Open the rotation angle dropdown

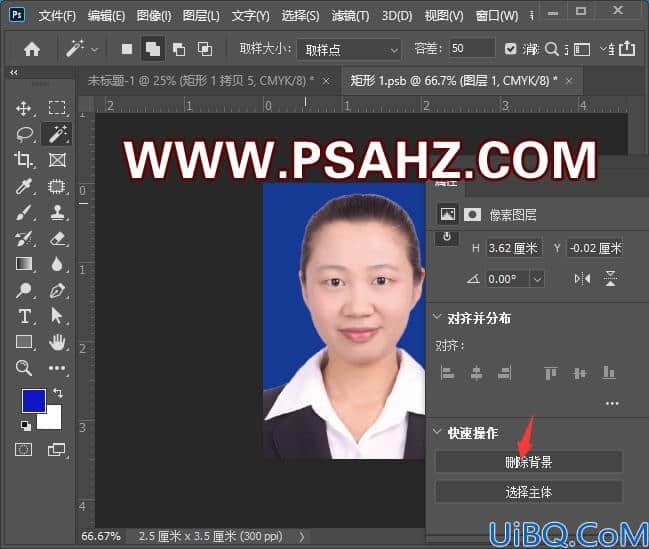pos(537,279)
